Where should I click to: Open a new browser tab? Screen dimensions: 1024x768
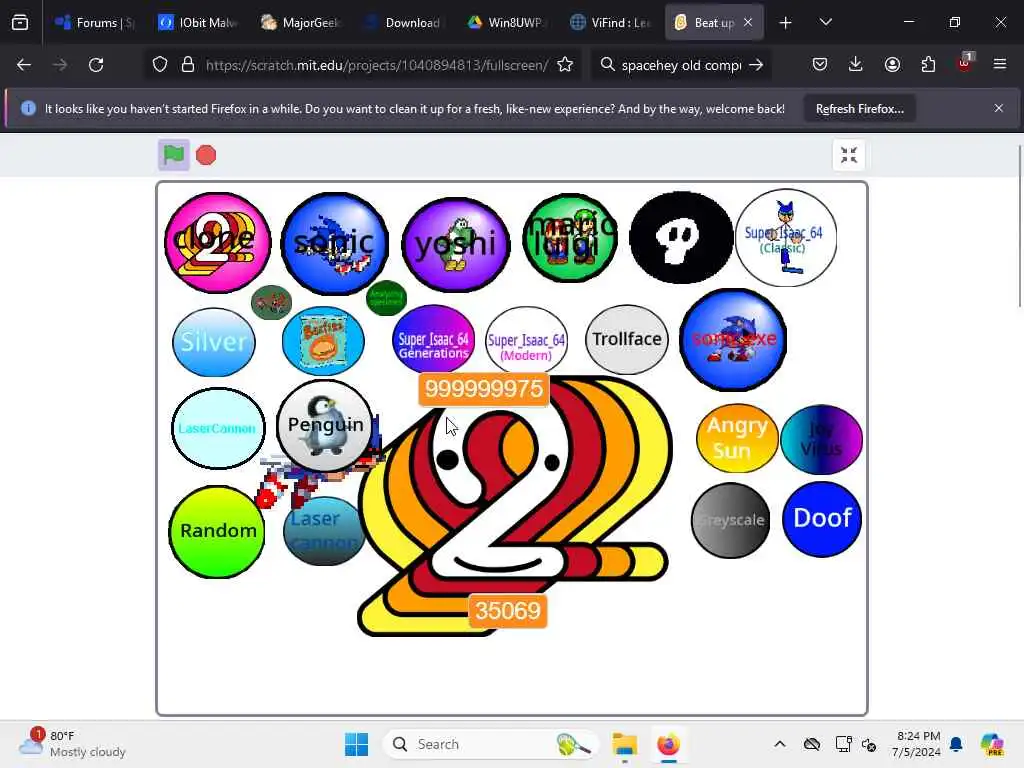pos(786,23)
